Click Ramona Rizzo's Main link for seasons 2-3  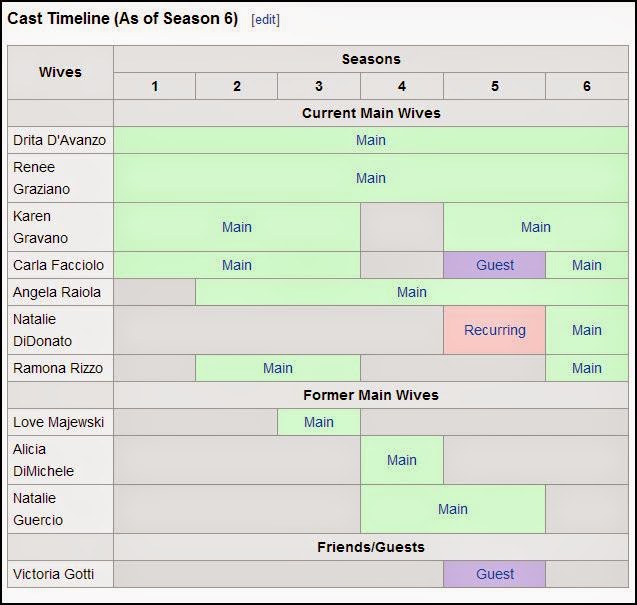278,368
